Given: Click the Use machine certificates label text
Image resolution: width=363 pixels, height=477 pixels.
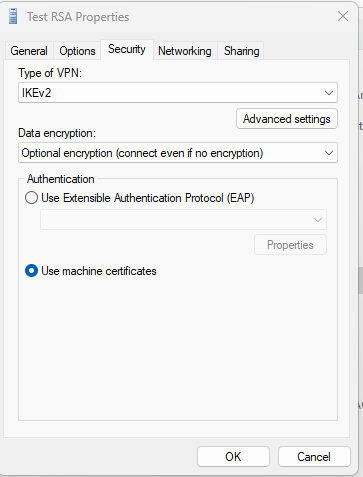Looking at the screenshot, I should pyautogui.click(x=99, y=271).
